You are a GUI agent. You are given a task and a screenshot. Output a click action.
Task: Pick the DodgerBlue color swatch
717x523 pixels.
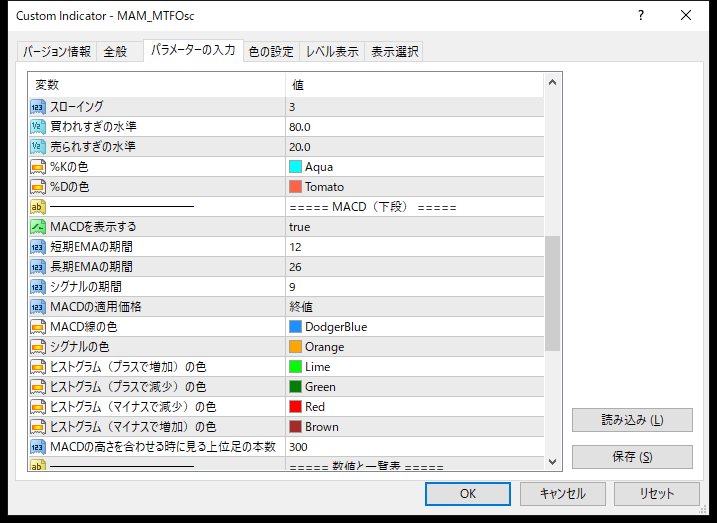pyautogui.click(x=295, y=327)
